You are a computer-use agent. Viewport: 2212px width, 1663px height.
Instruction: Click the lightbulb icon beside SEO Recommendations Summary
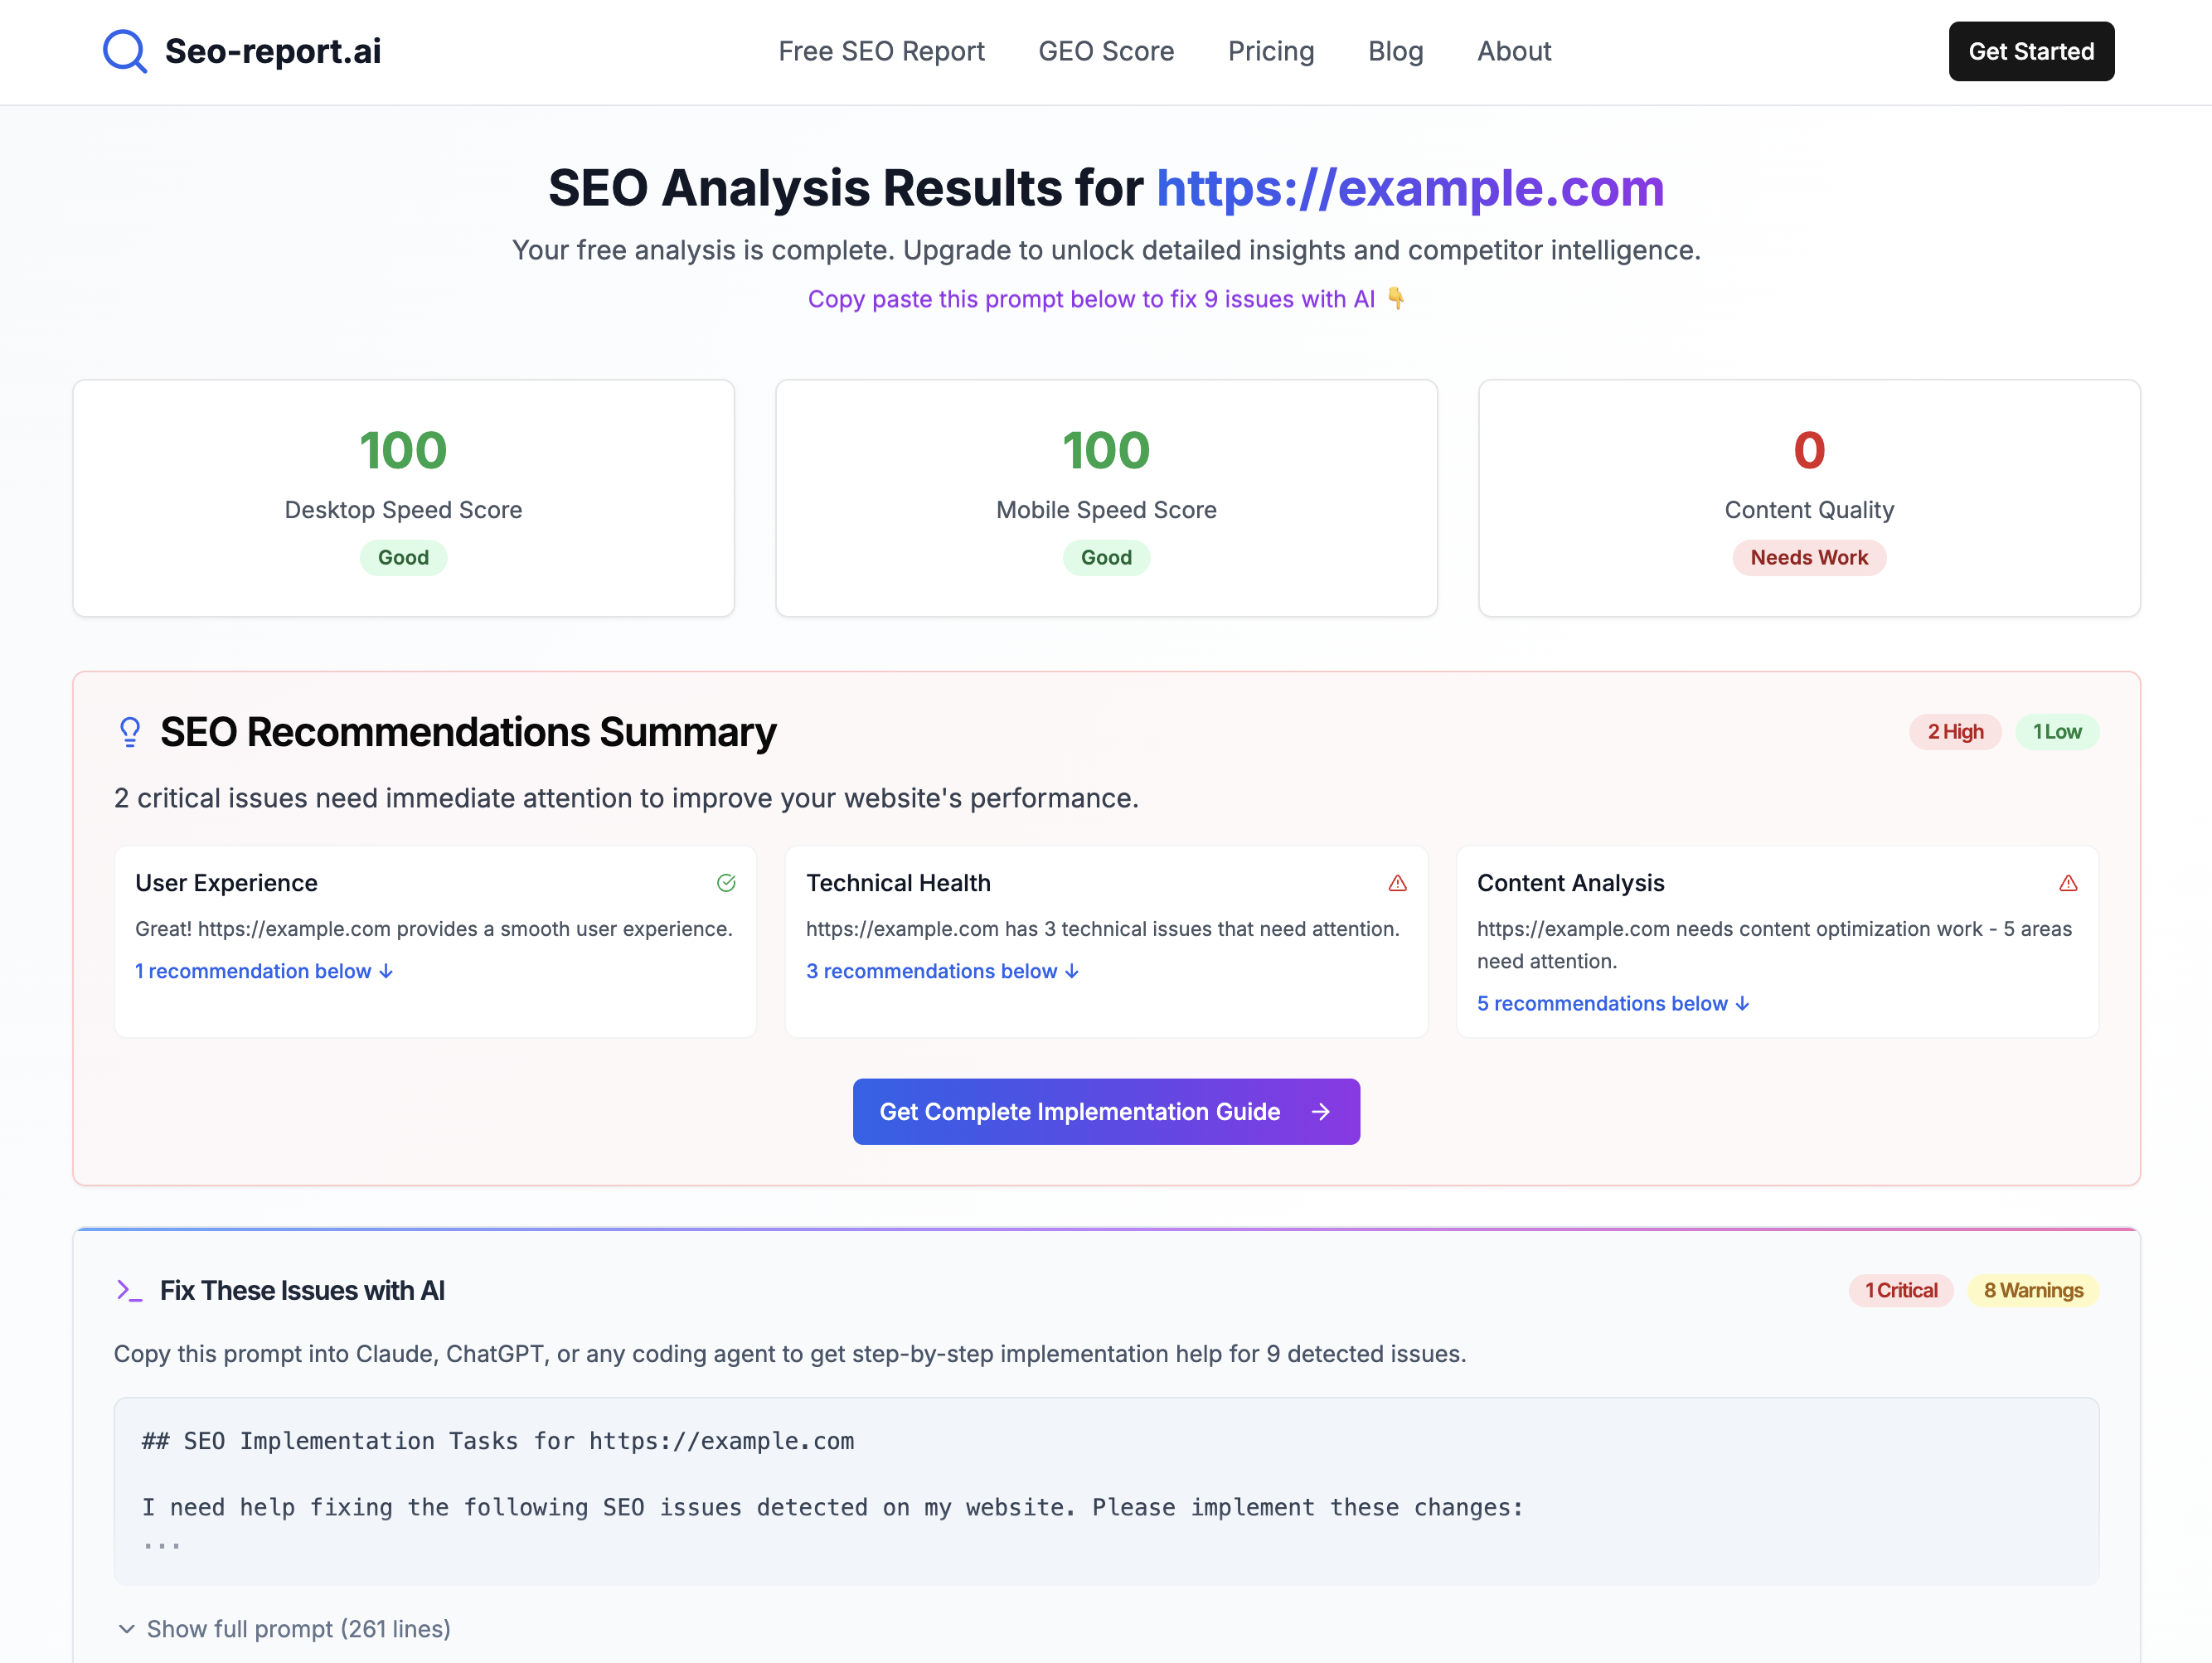[x=130, y=731]
